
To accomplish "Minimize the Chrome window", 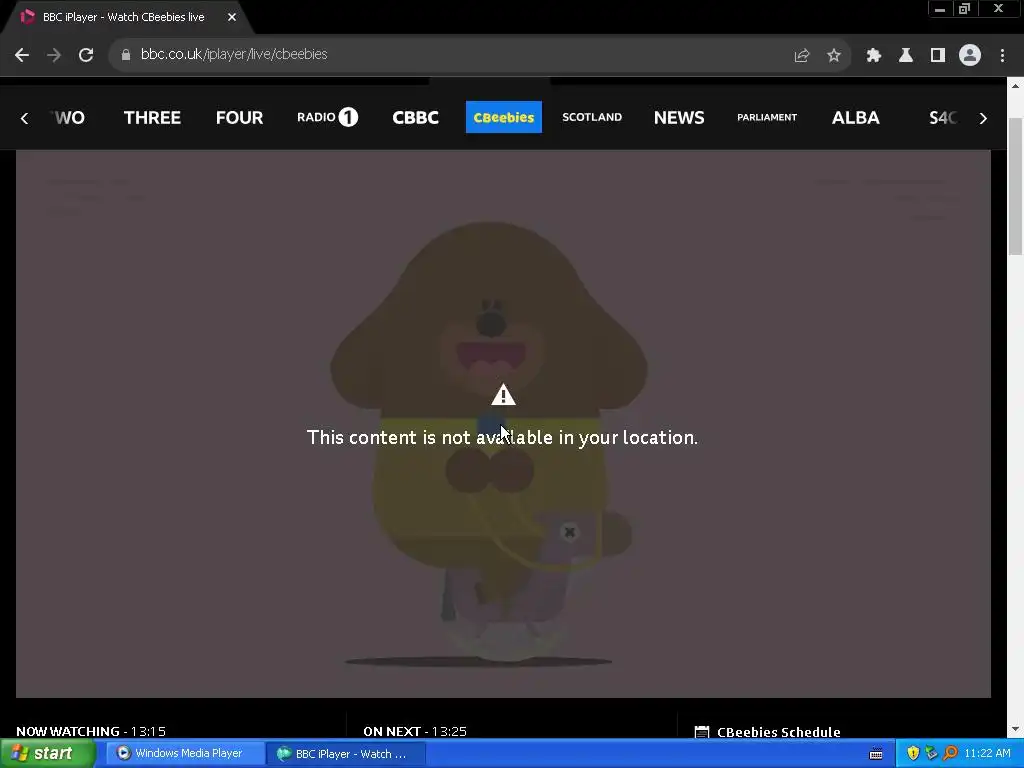I will (940, 8).
